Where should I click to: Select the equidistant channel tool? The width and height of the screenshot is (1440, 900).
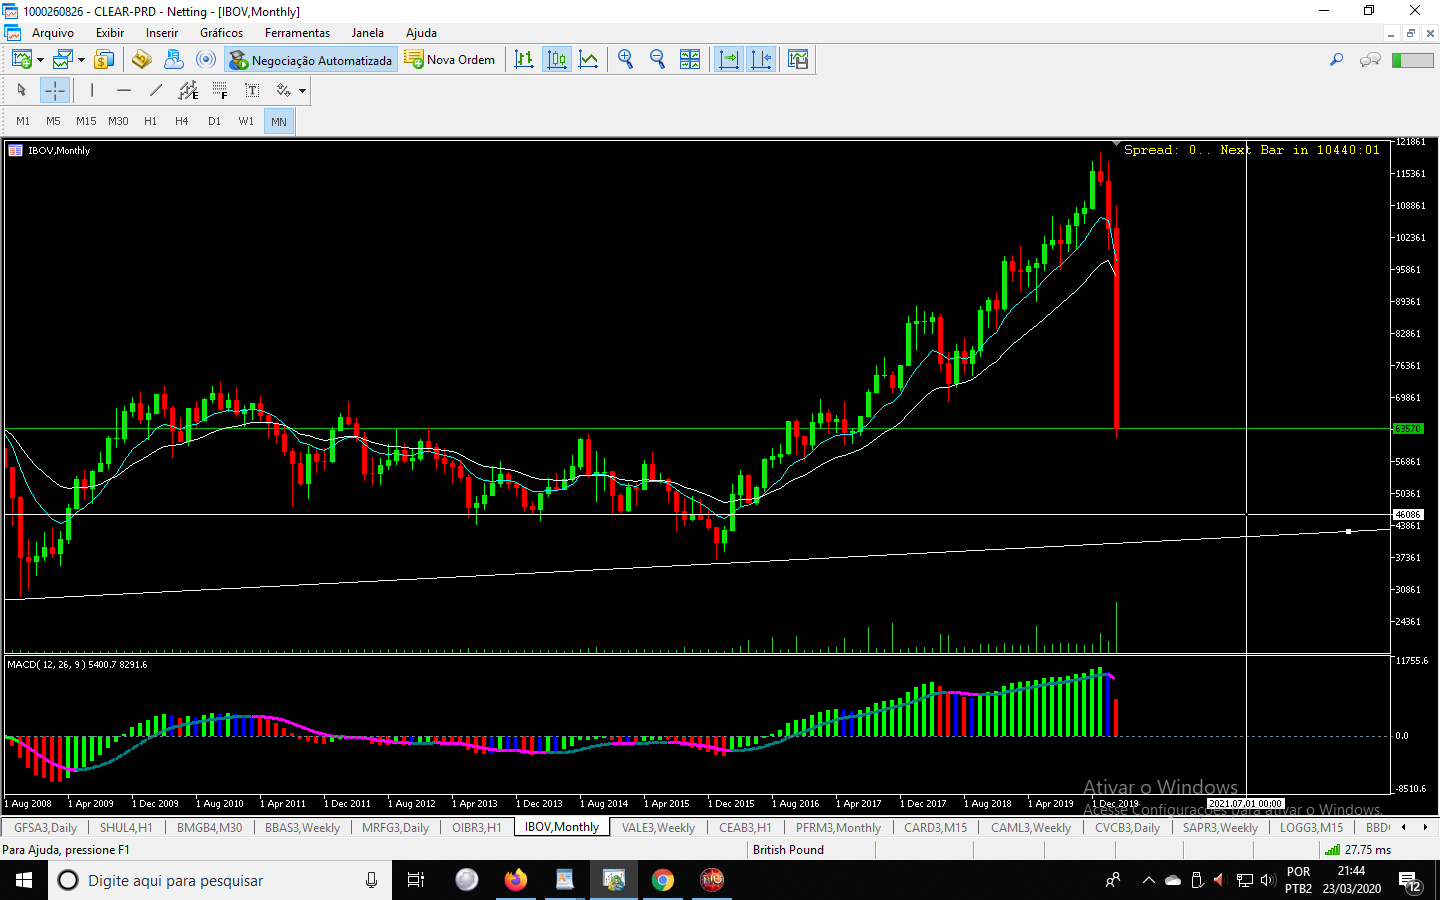[188, 91]
